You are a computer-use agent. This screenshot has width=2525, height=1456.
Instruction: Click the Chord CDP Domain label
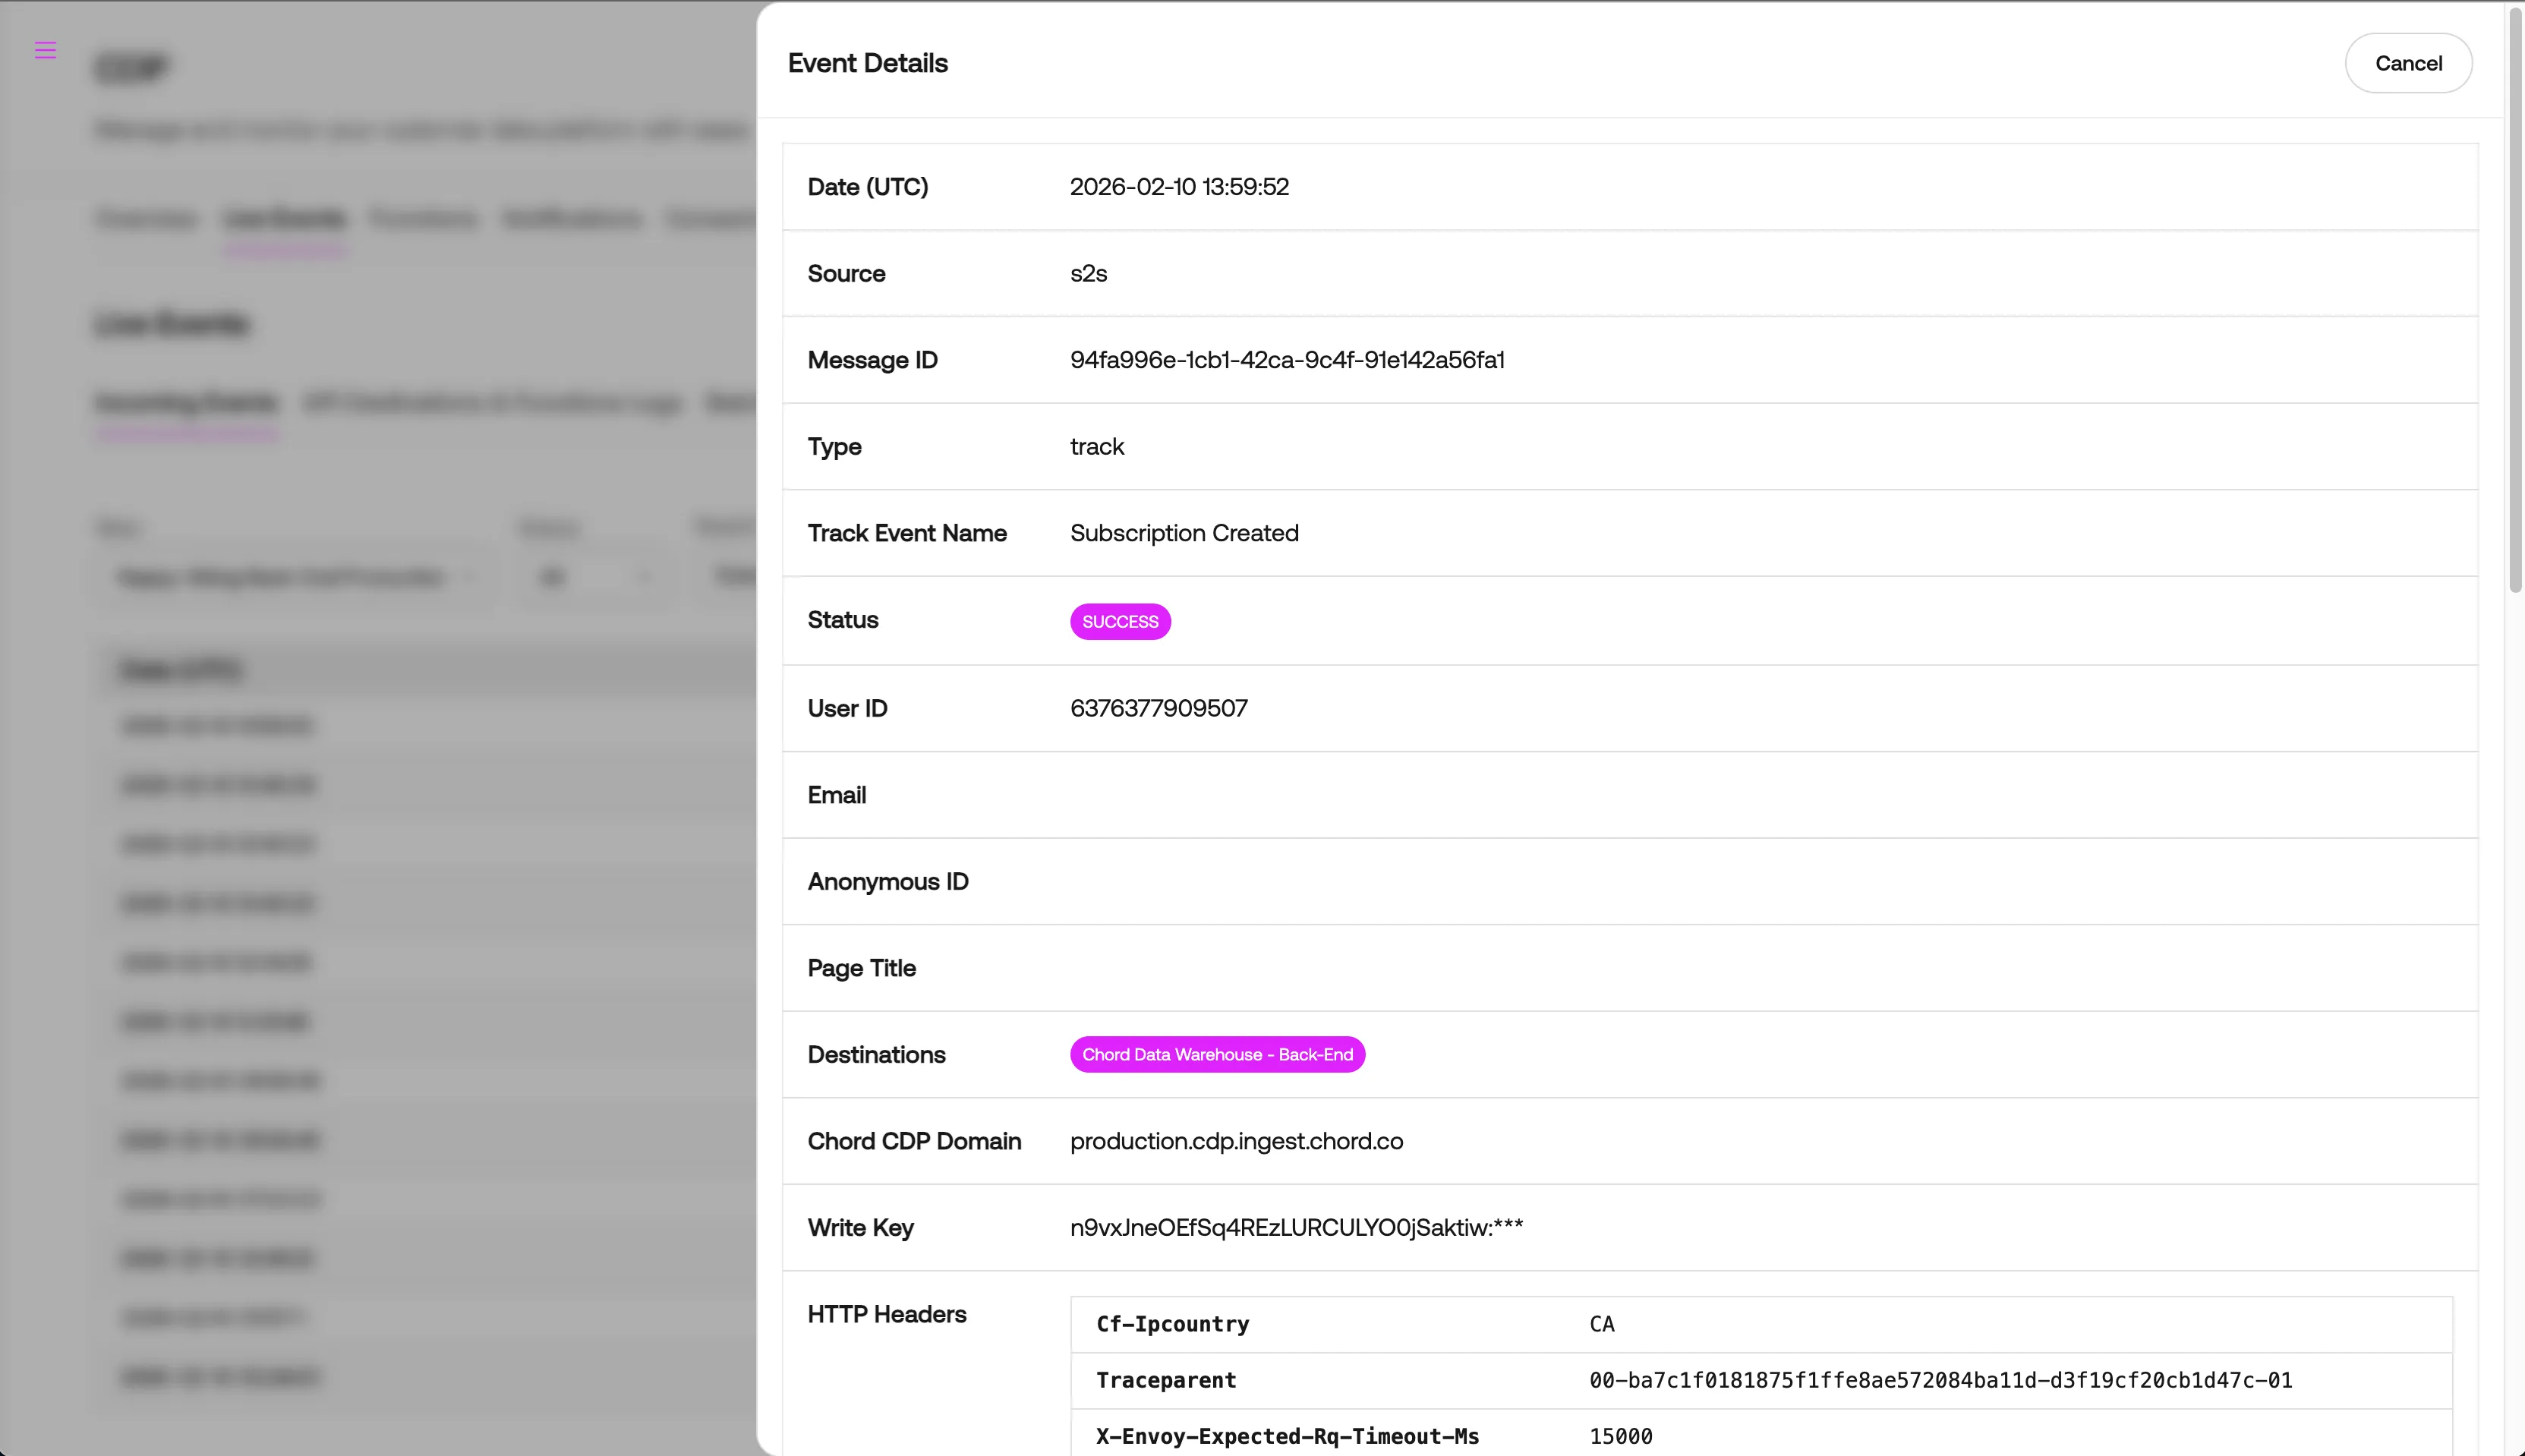[914, 1141]
